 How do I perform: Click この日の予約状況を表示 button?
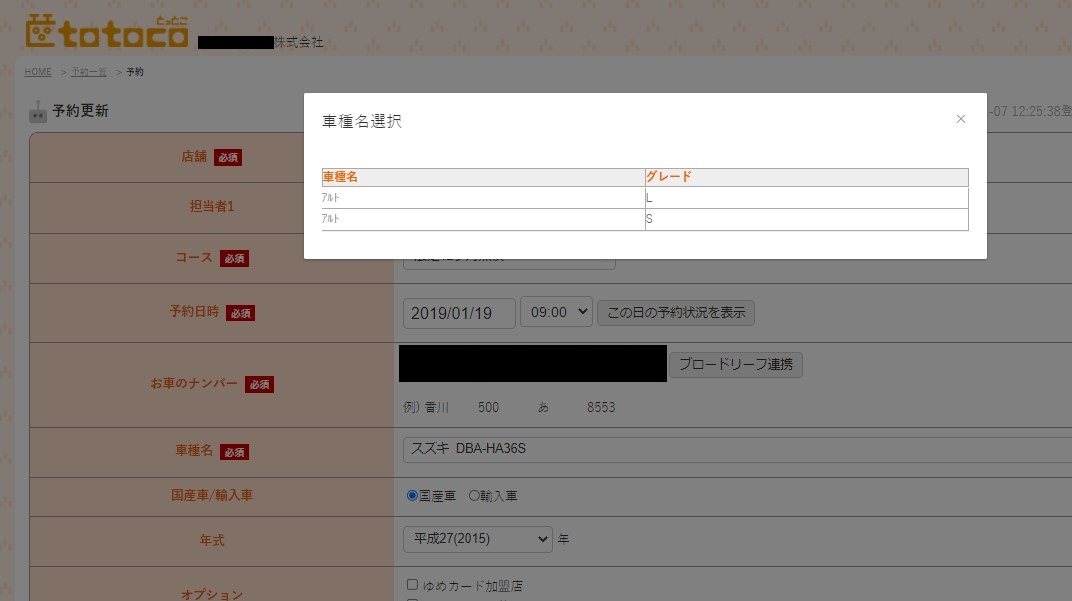coord(675,312)
